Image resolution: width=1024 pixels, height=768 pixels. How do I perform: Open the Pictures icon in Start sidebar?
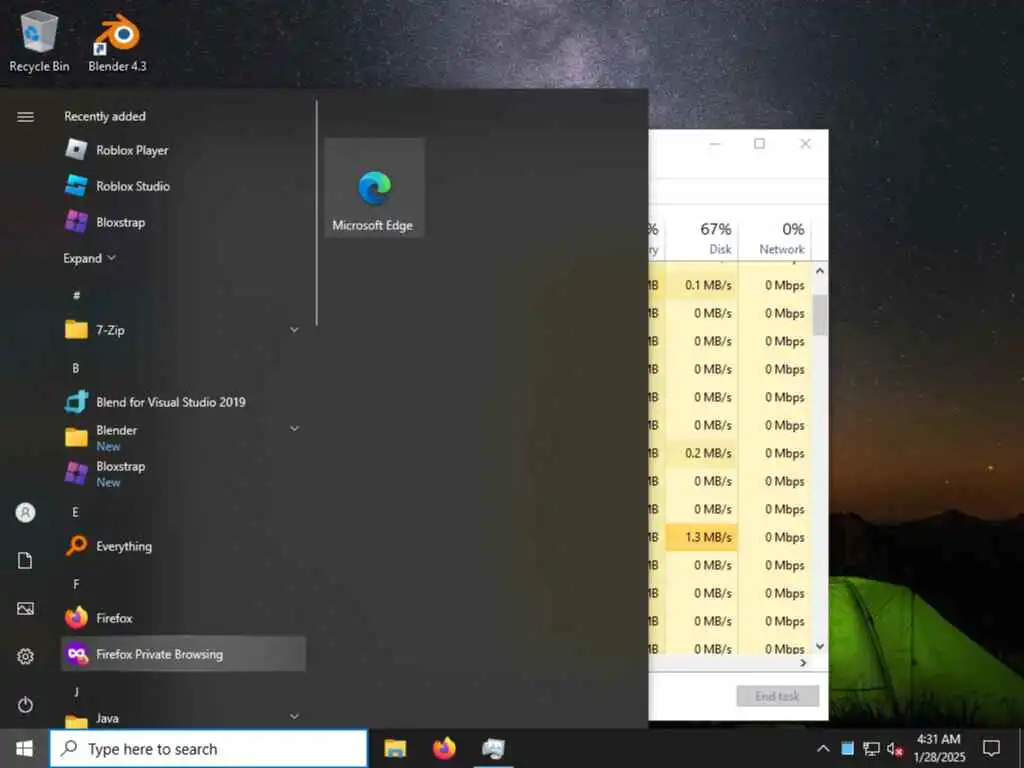coord(25,609)
